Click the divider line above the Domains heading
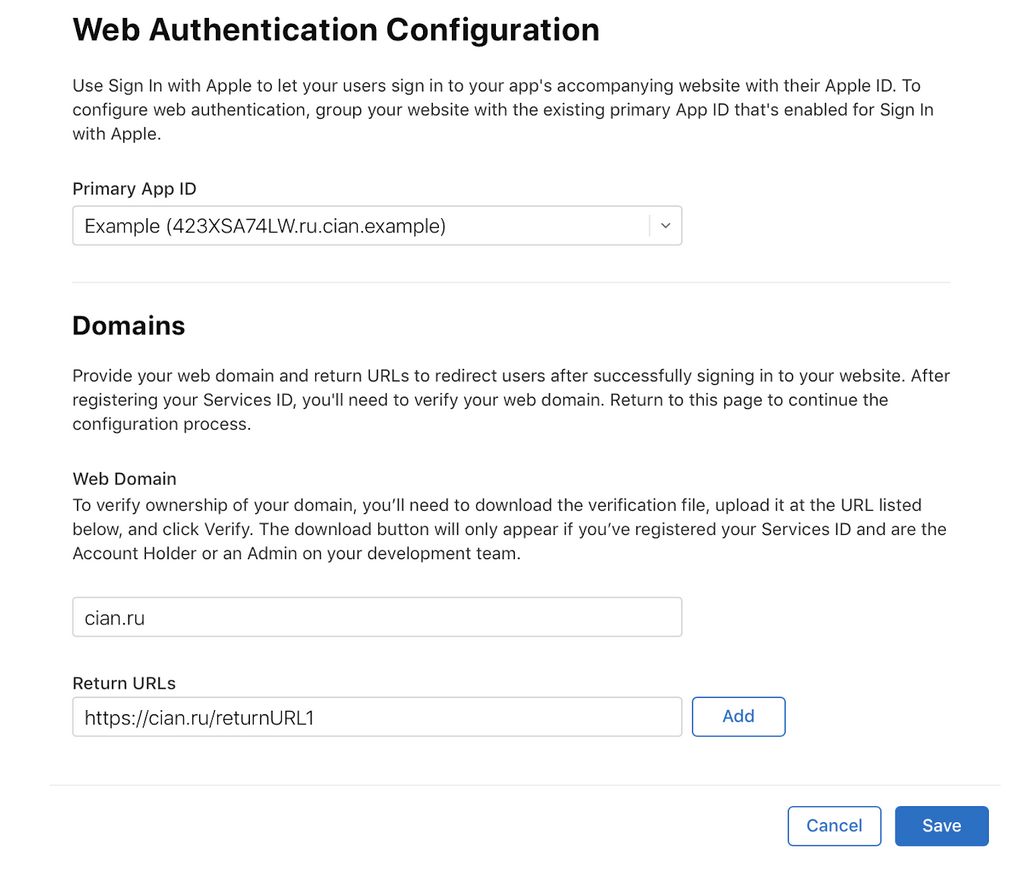1036x879 pixels. point(510,283)
